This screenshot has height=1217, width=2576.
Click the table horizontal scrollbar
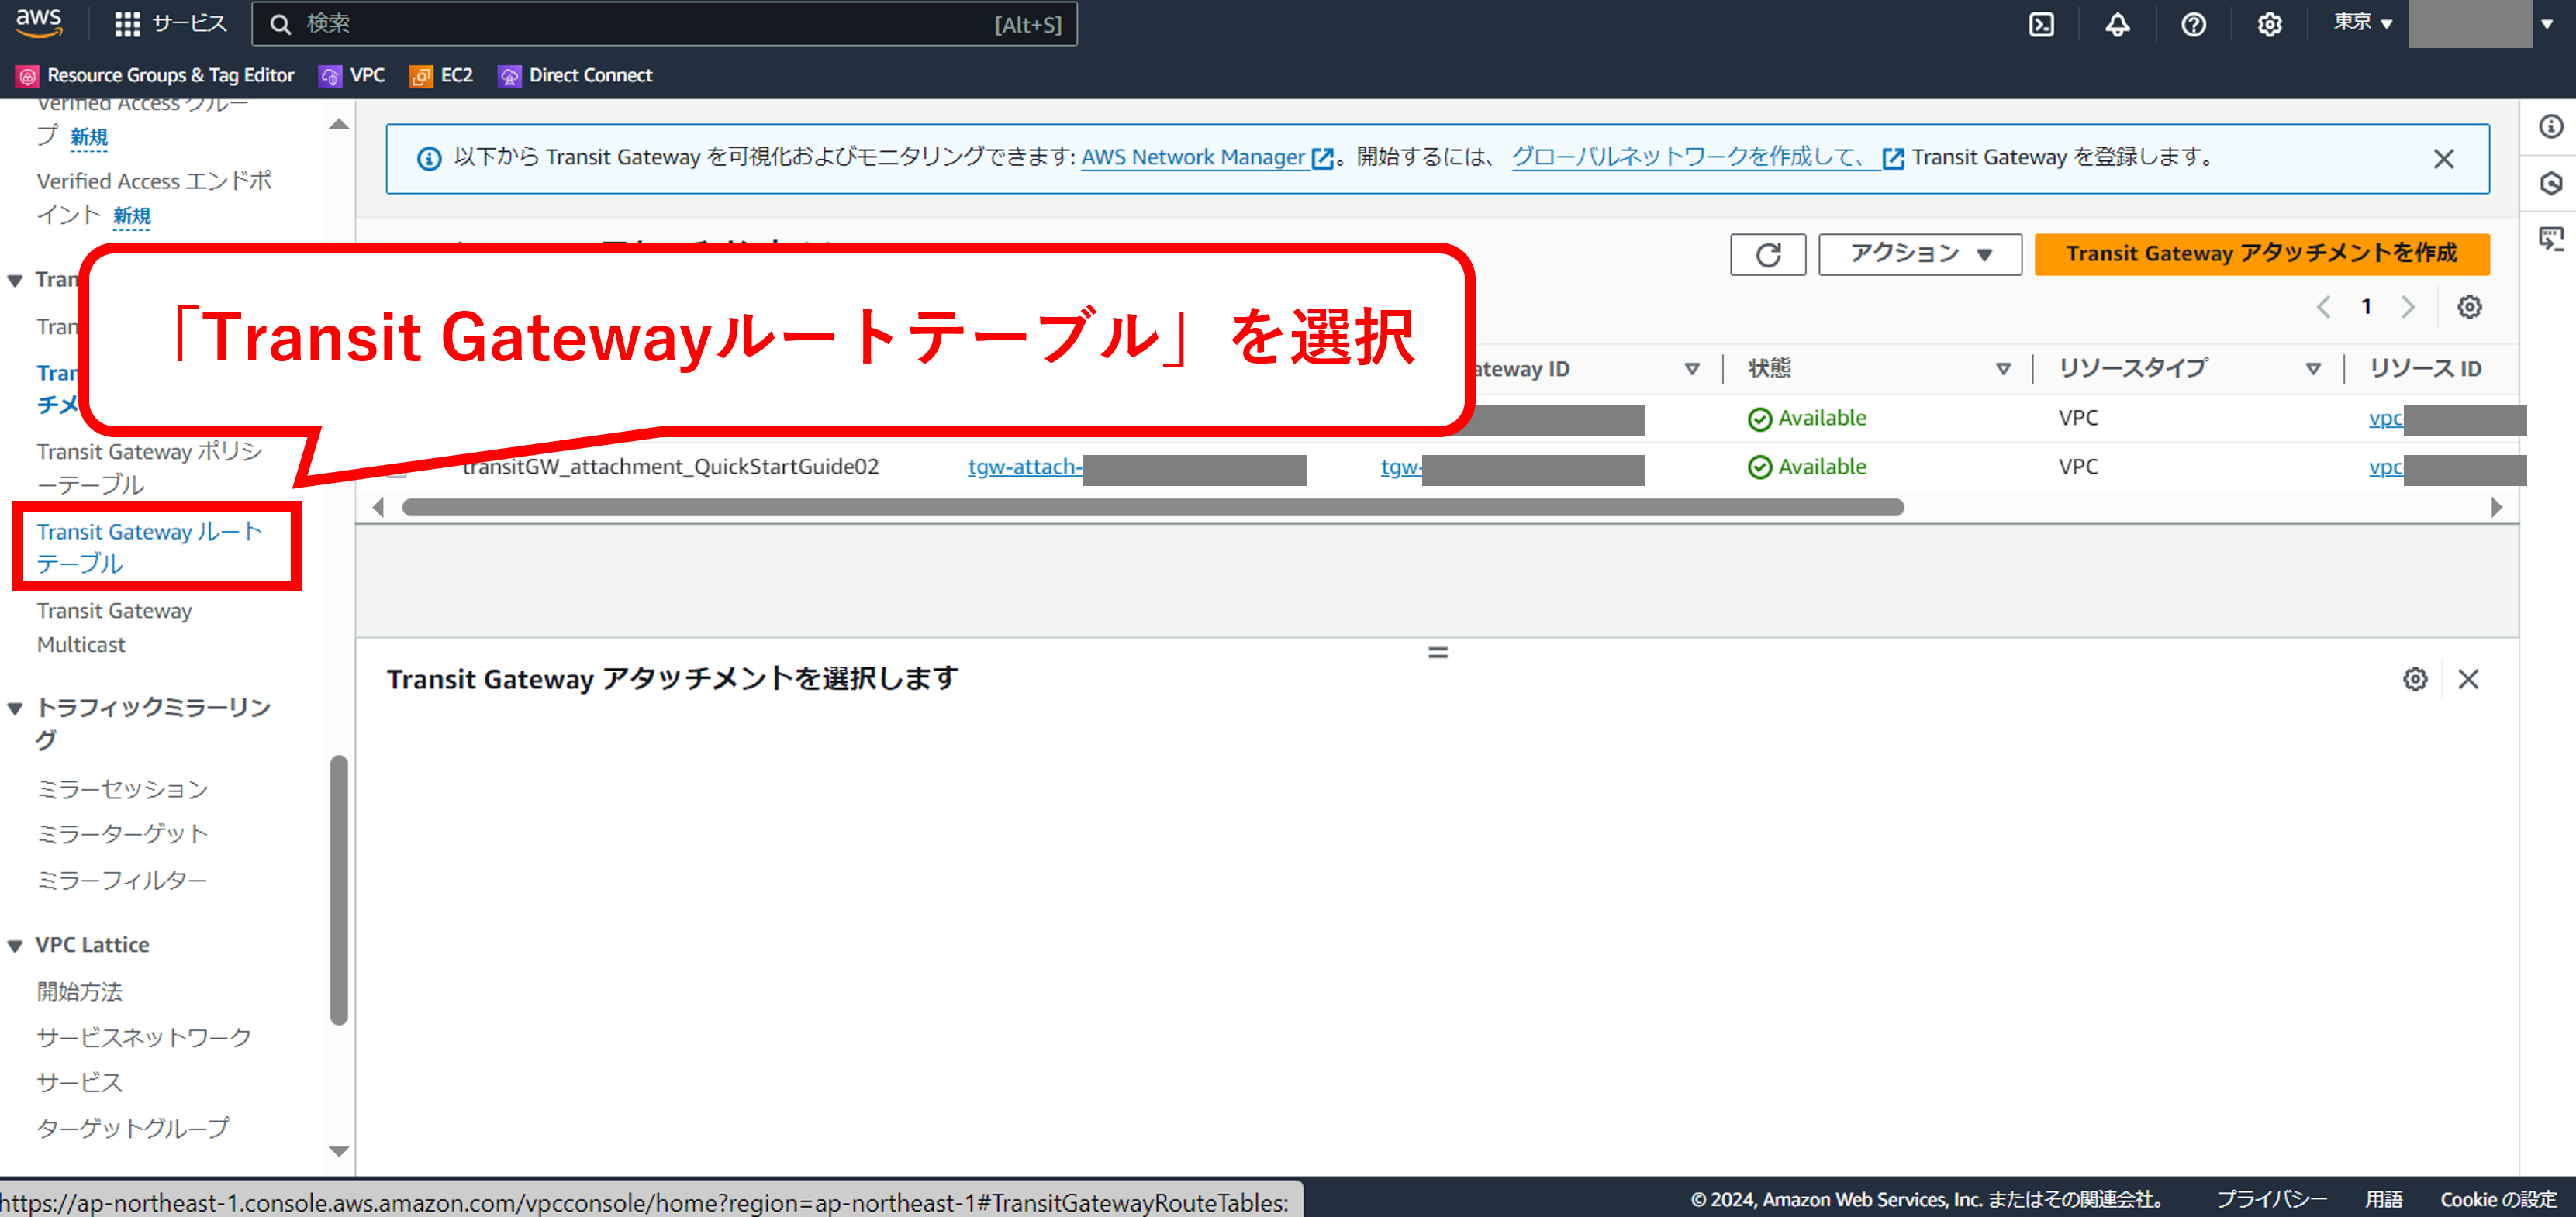(x=1152, y=508)
